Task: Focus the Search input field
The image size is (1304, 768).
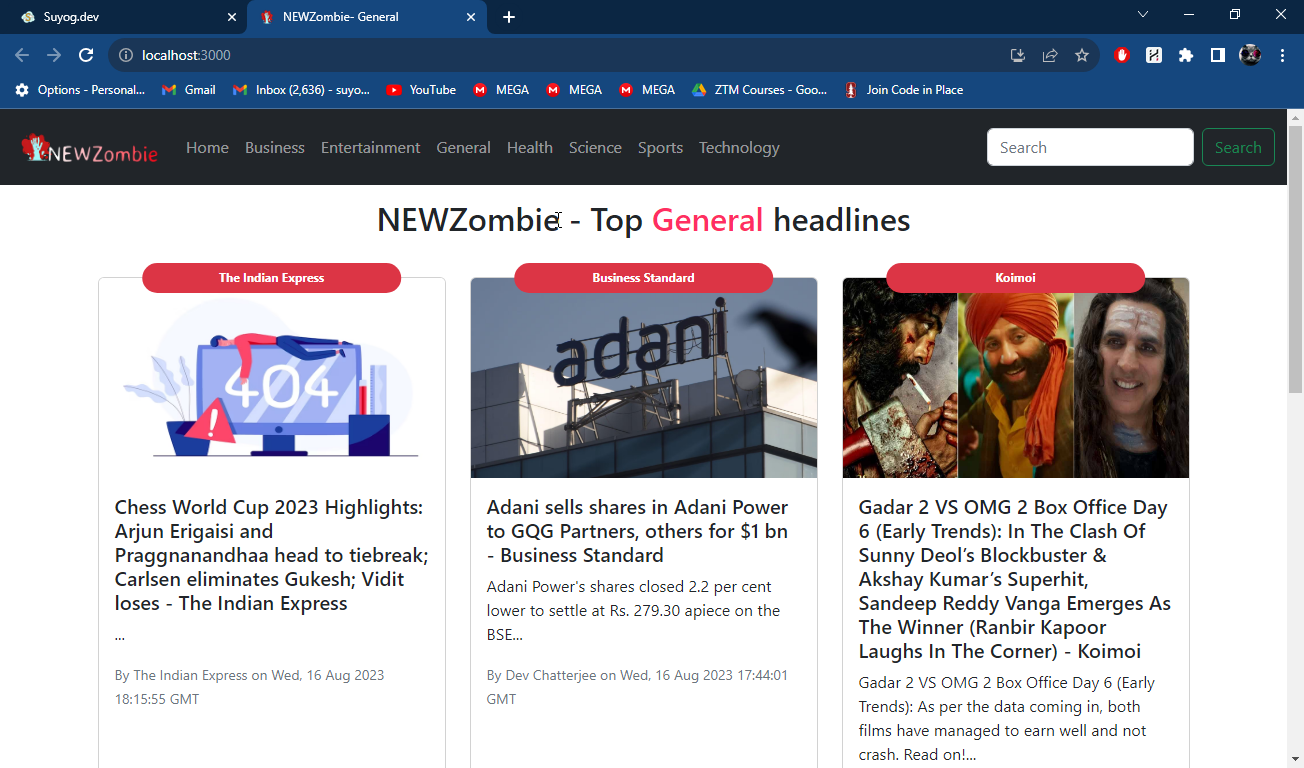Action: point(1090,147)
